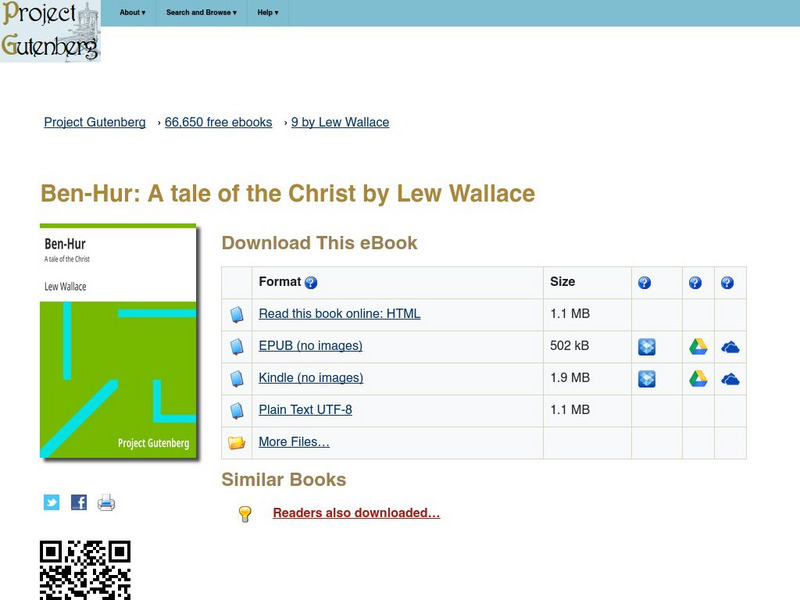Save EPUB to OneDrive

731,345
